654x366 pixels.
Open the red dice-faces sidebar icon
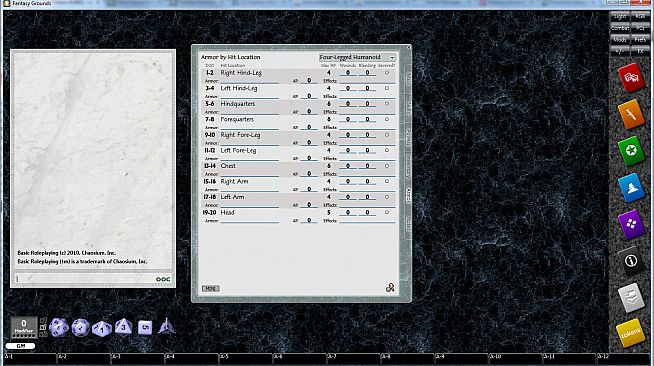click(631, 78)
